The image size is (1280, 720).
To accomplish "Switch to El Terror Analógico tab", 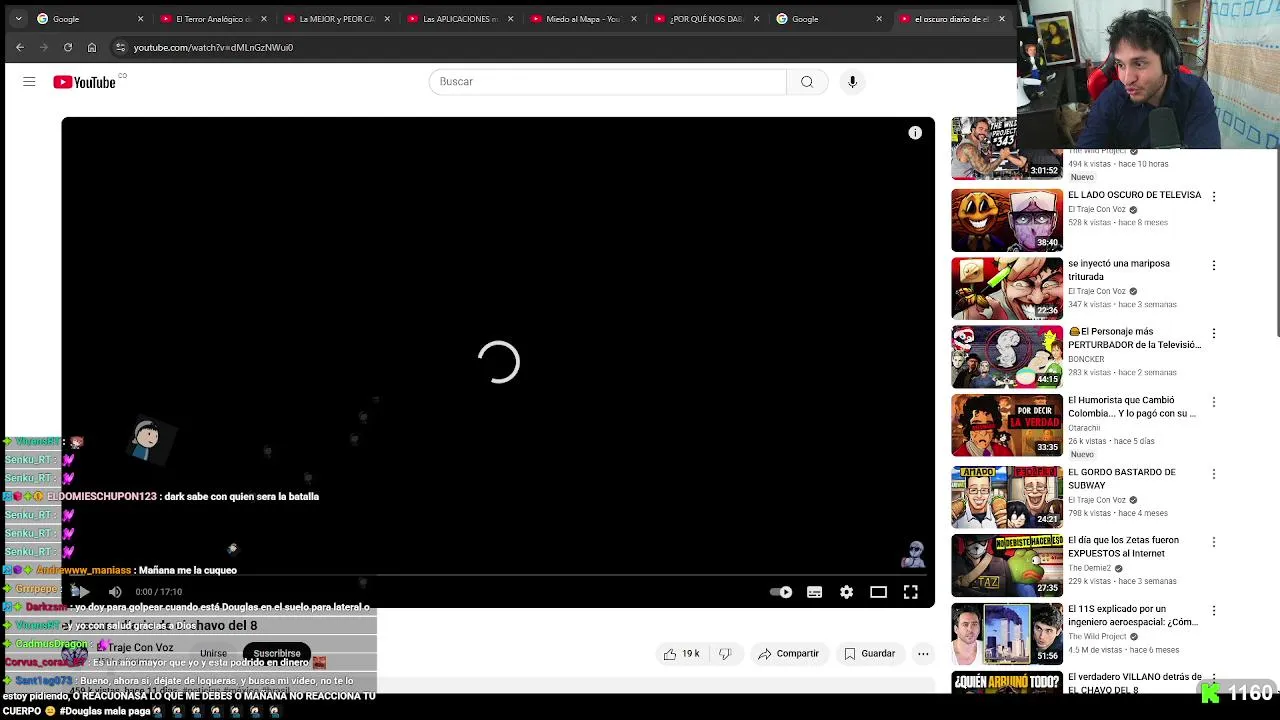I will [x=213, y=19].
